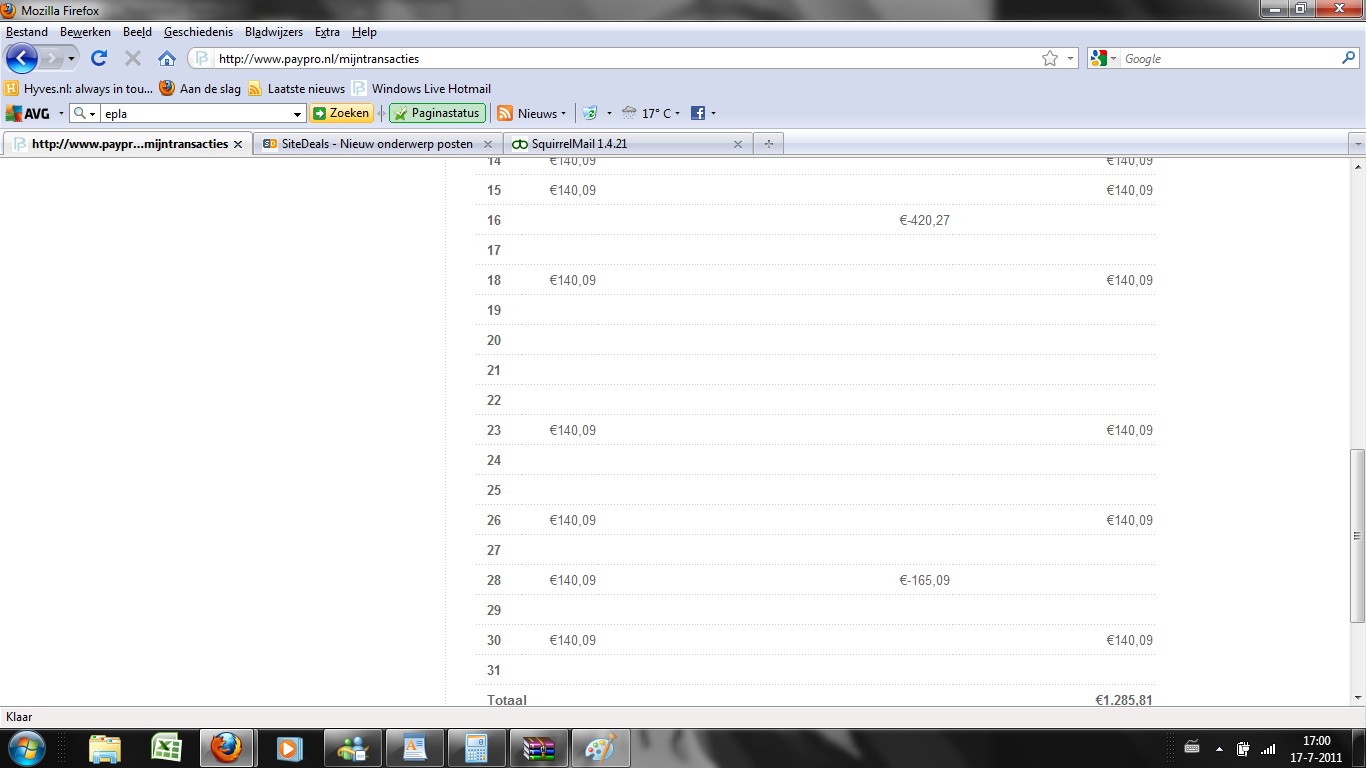Open WinRAR from the taskbar
The height and width of the screenshot is (768, 1366).
(539, 748)
